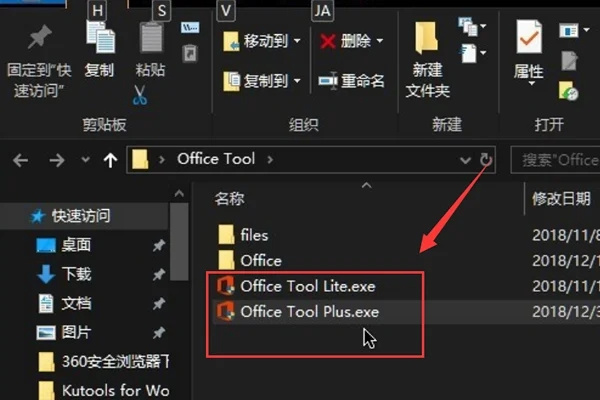Screen dimensions: 600x400
Task: Click the search Office Tool box
Action: click(556, 160)
